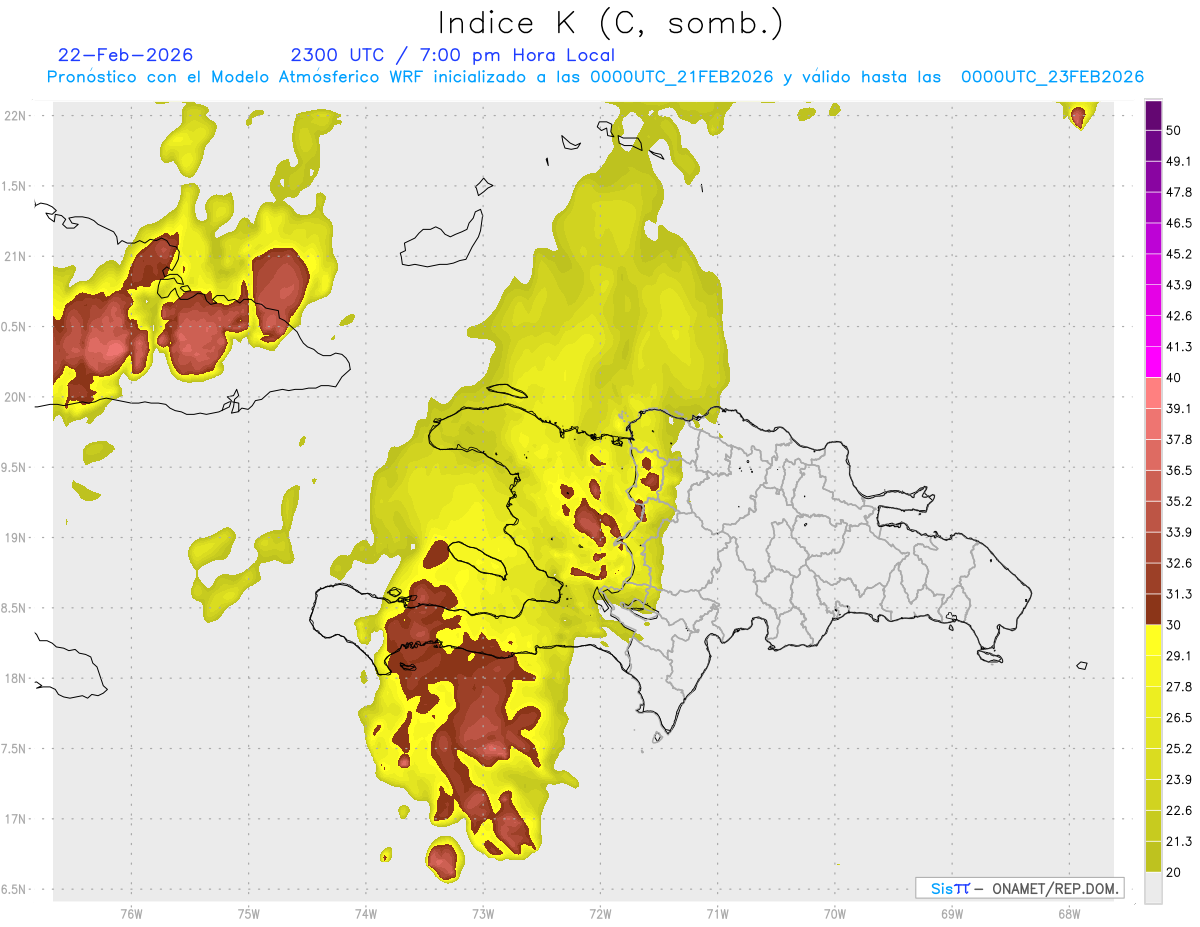Click the 72W longitude axis label
The image size is (1200, 927).
pos(600,913)
